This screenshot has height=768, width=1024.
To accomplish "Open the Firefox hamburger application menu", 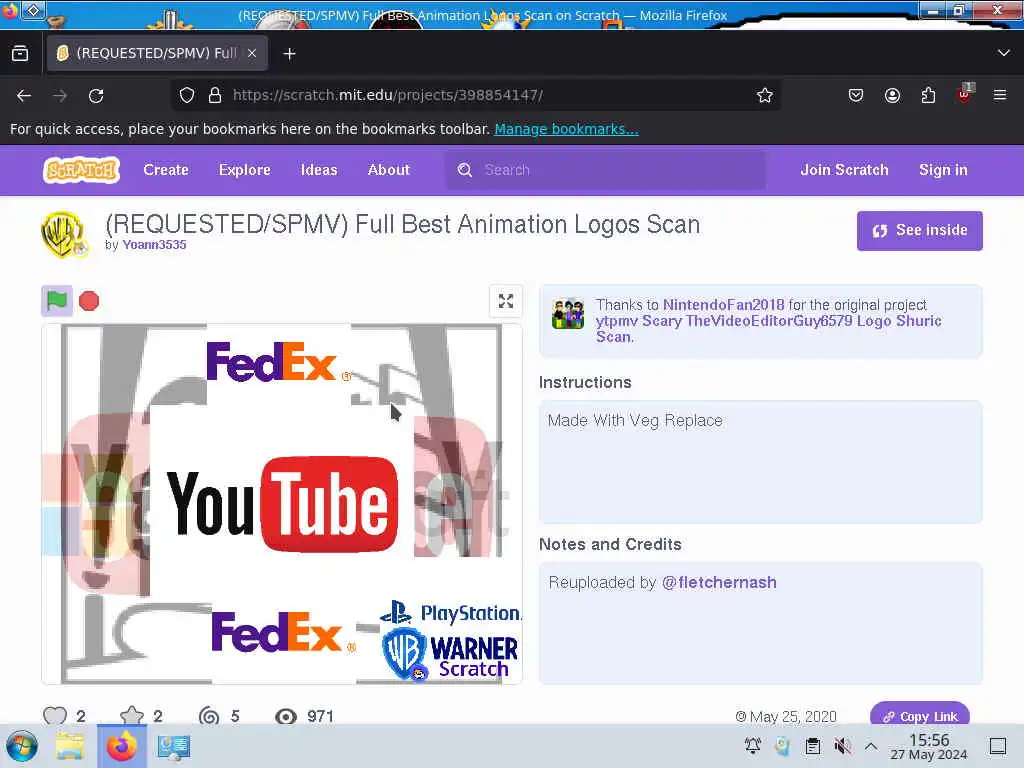I will click(x=1000, y=95).
